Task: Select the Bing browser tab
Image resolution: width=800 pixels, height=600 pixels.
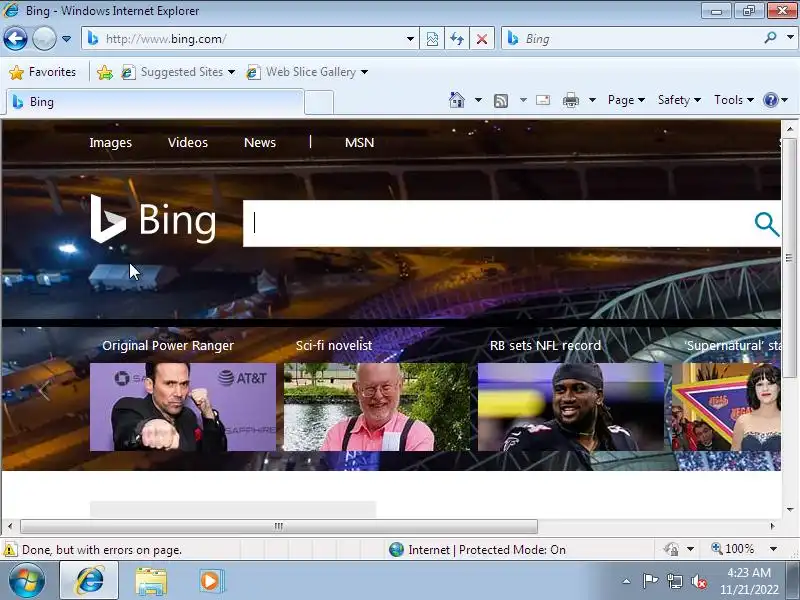Action: pos(155,102)
